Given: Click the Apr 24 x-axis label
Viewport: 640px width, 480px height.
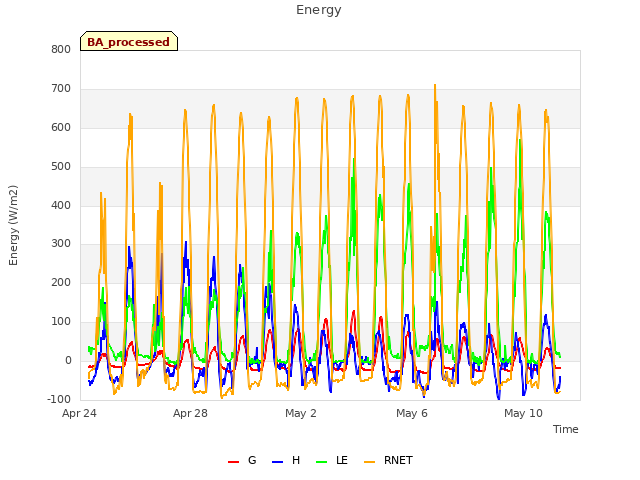Looking at the screenshot, I should (x=79, y=413).
